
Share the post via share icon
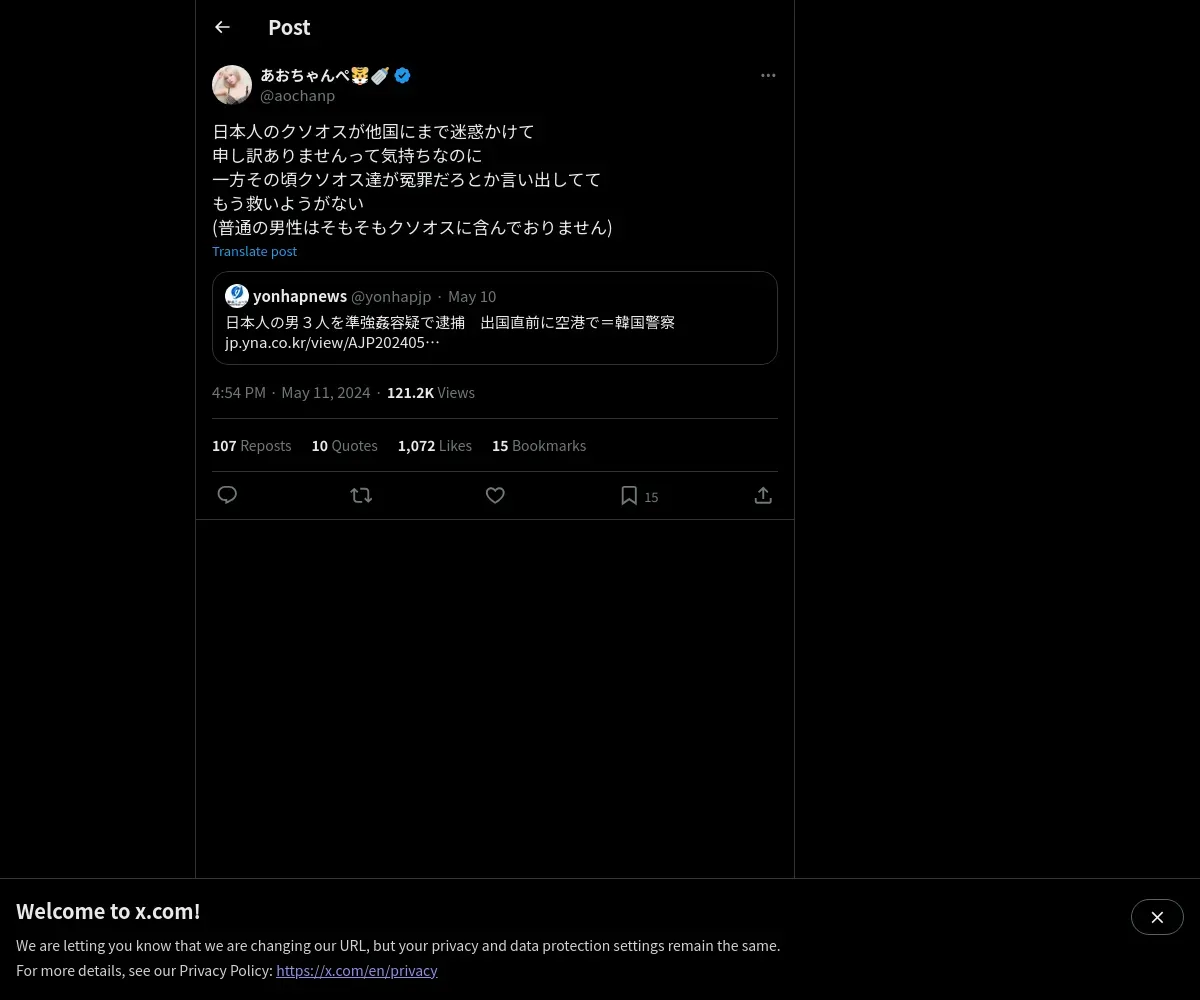tap(763, 495)
